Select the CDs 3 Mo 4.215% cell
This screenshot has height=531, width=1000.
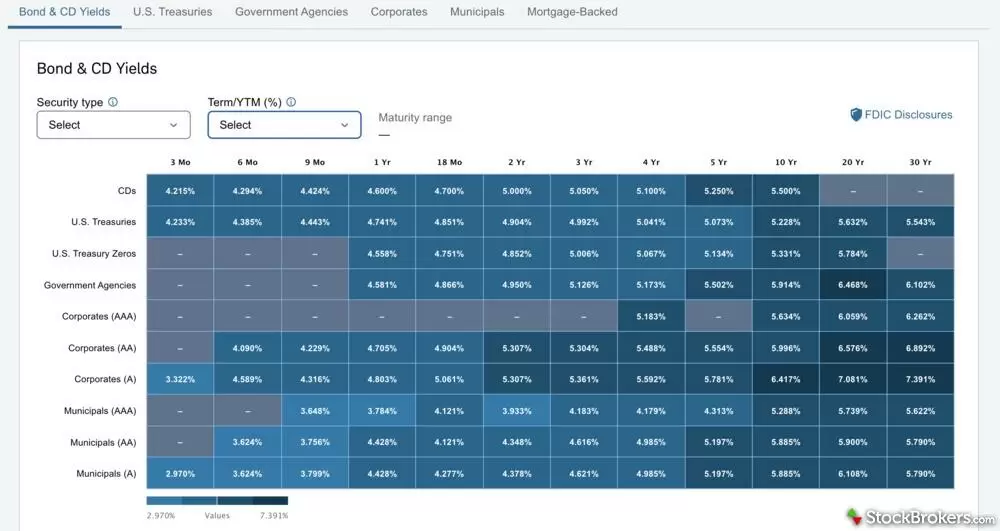click(180, 191)
